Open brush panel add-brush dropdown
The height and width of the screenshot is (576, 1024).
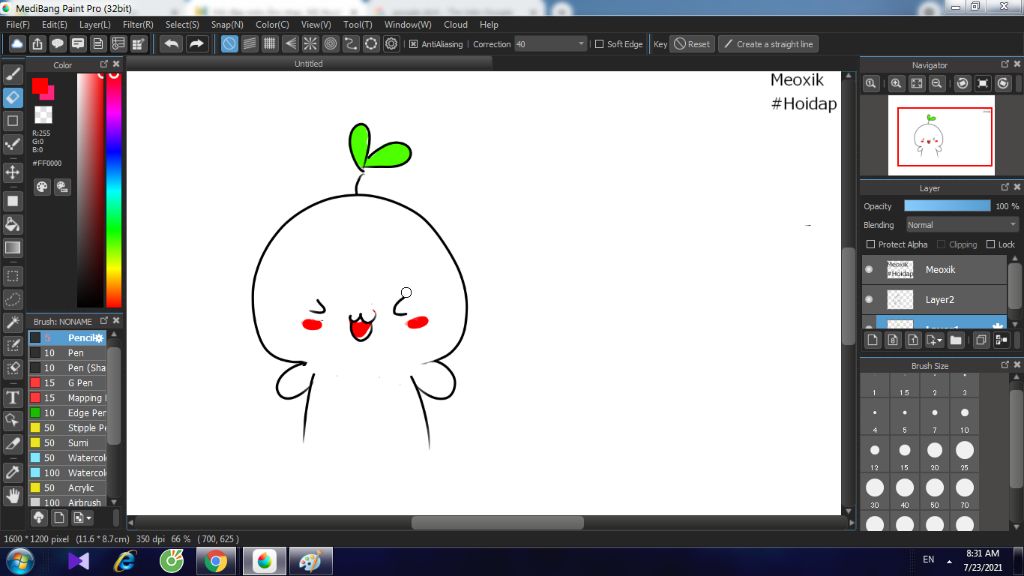82,518
